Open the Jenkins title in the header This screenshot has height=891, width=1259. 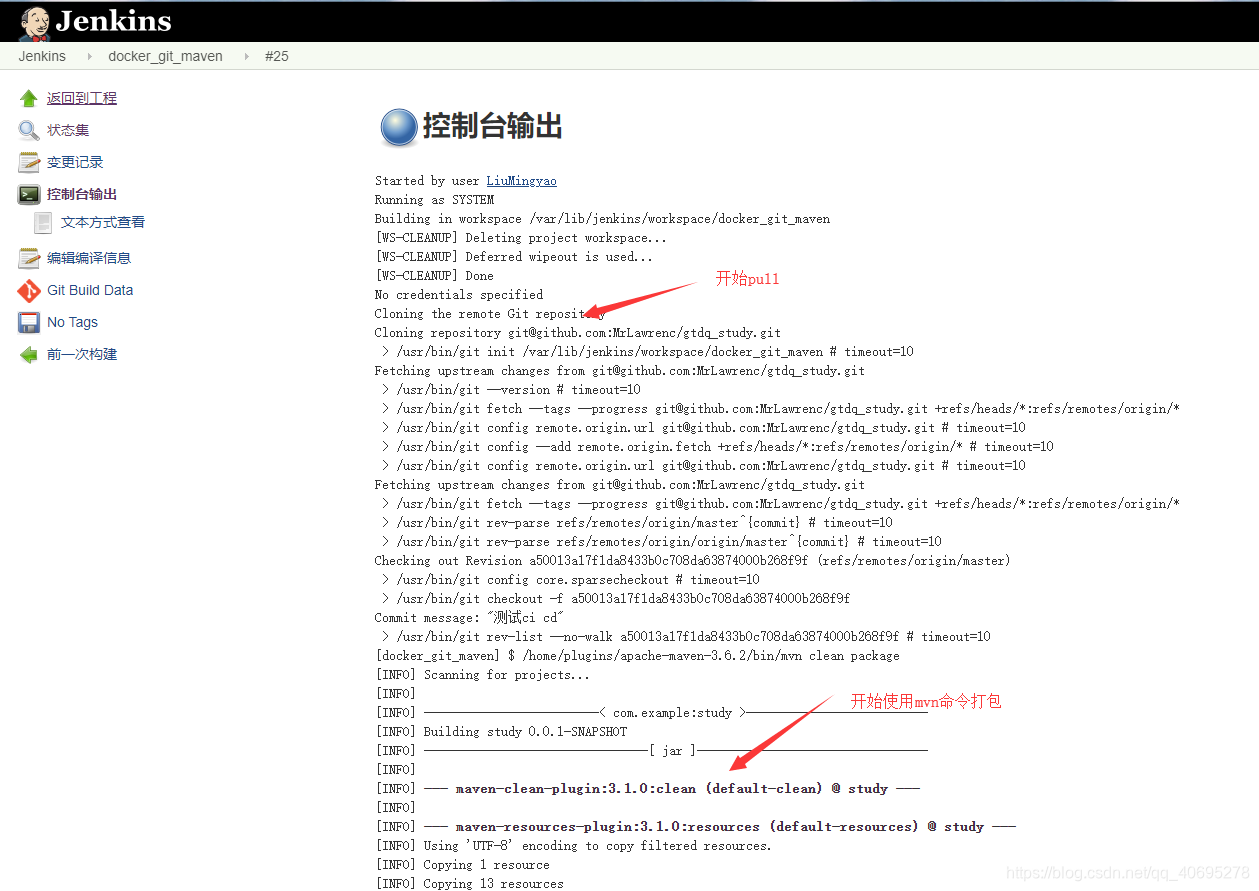click(x=114, y=21)
